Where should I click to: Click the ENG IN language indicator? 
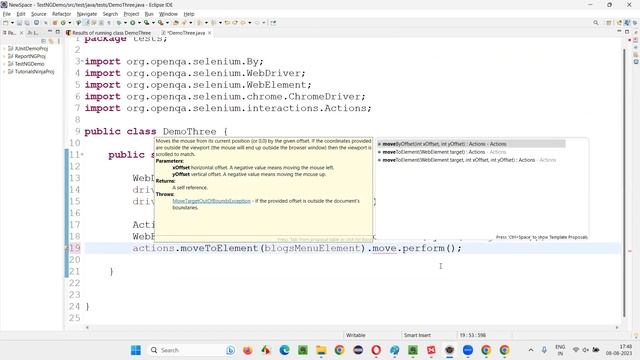560,350
